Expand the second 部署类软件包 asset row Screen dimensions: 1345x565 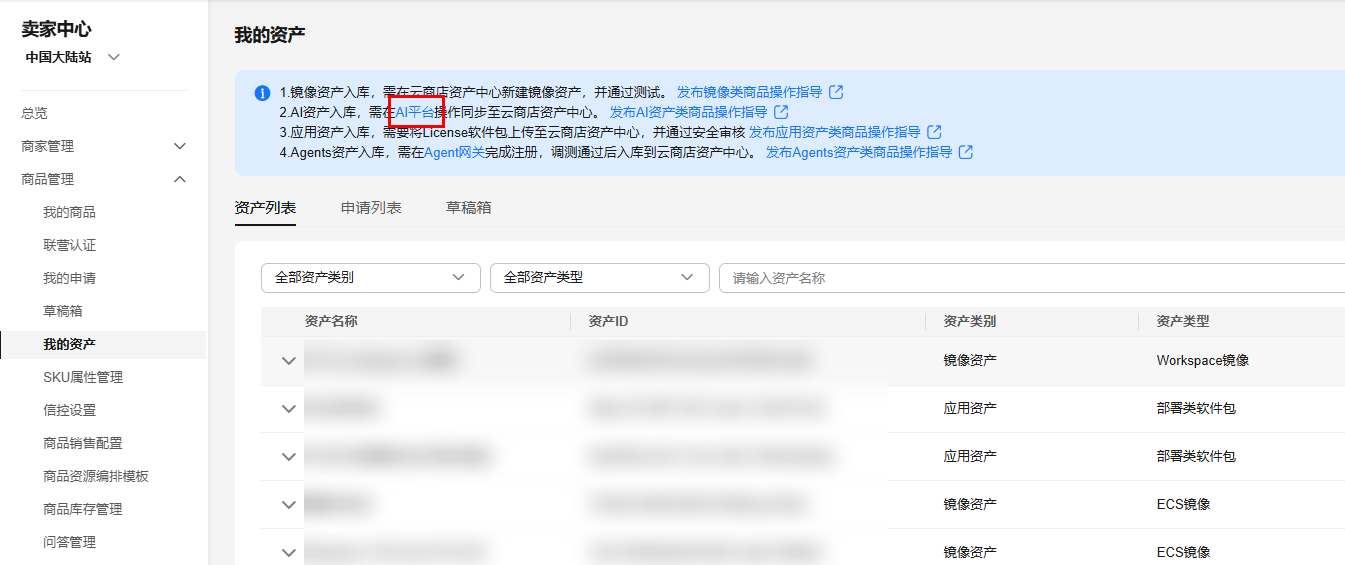(289, 457)
